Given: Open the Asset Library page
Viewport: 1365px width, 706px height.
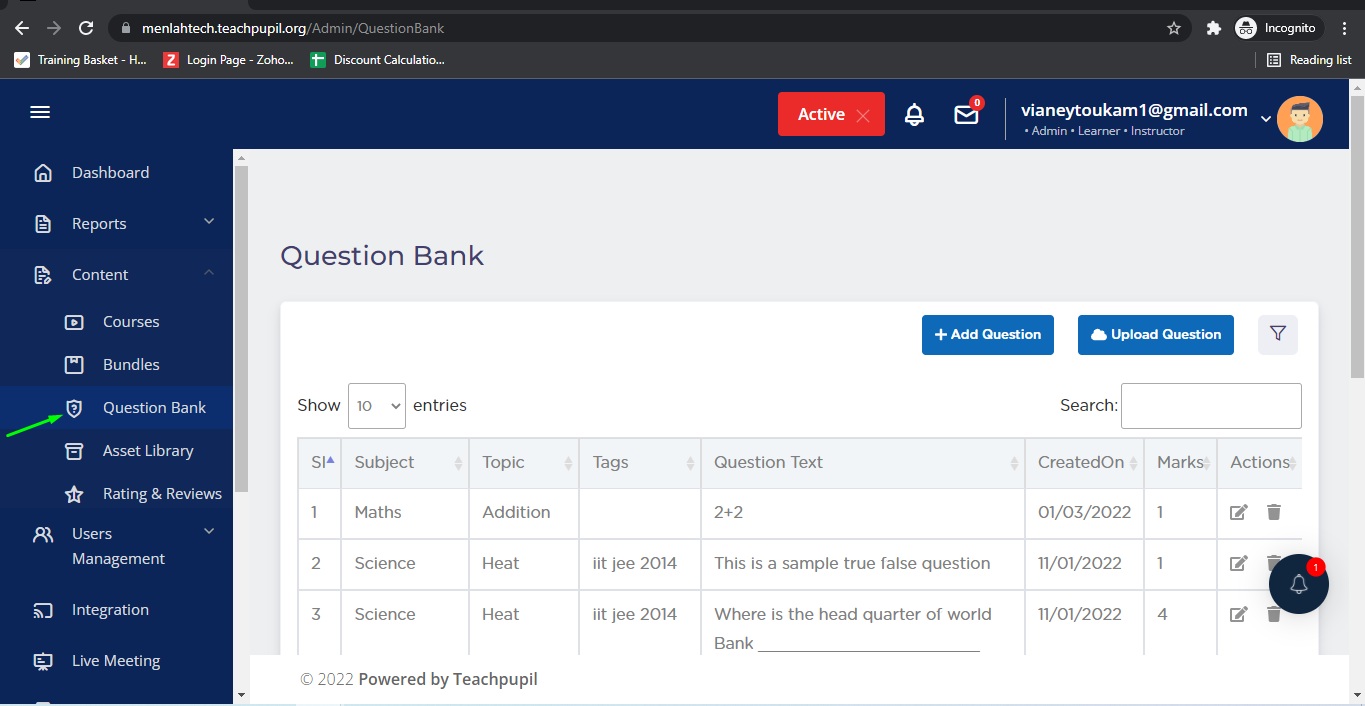Looking at the screenshot, I should tap(147, 451).
